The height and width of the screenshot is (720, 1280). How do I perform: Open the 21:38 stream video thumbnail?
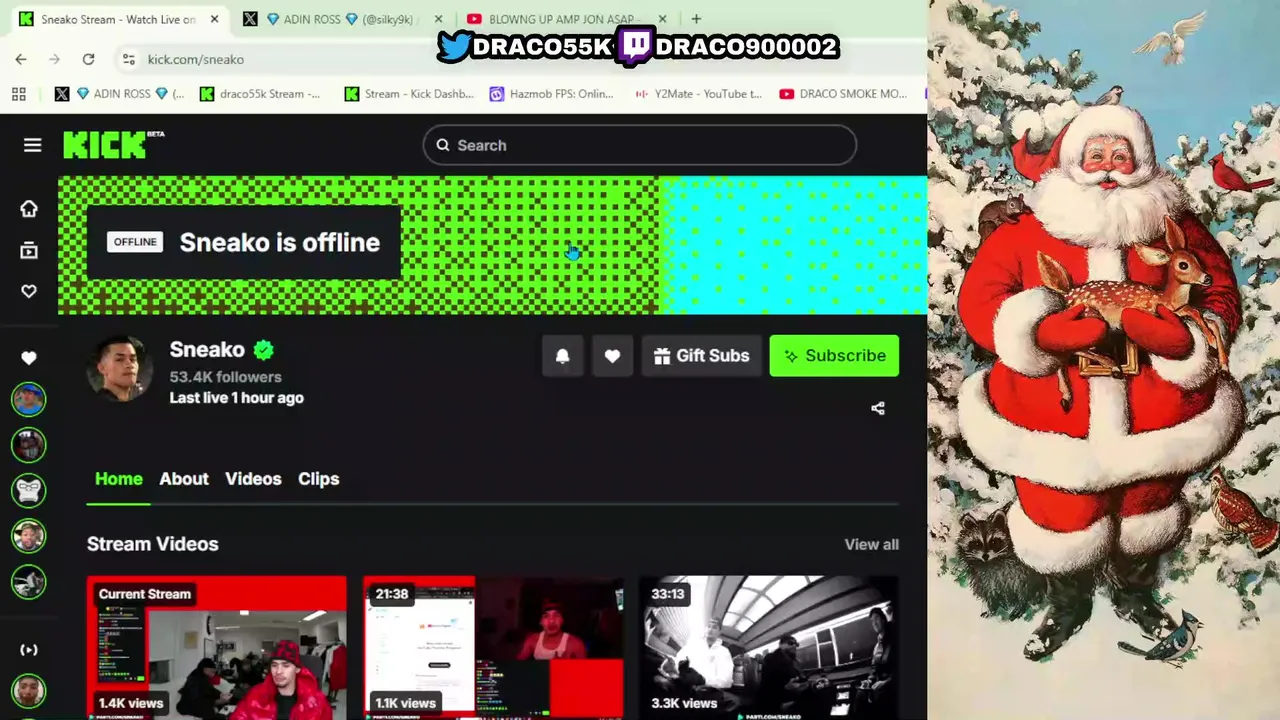pos(493,648)
